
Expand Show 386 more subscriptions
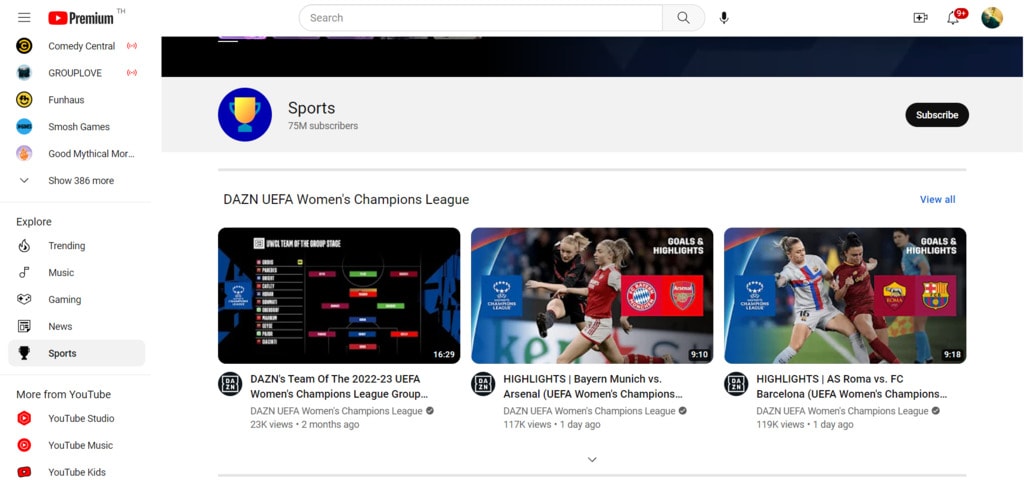[x=76, y=180]
